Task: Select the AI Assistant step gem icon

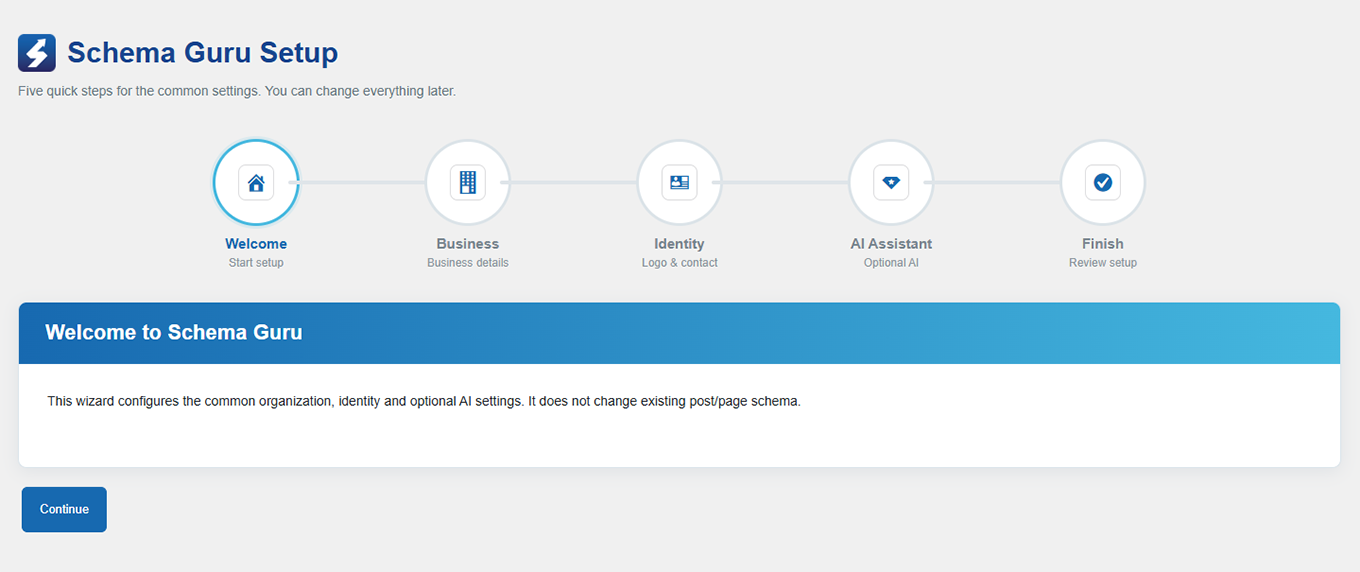Action: (891, 183)
